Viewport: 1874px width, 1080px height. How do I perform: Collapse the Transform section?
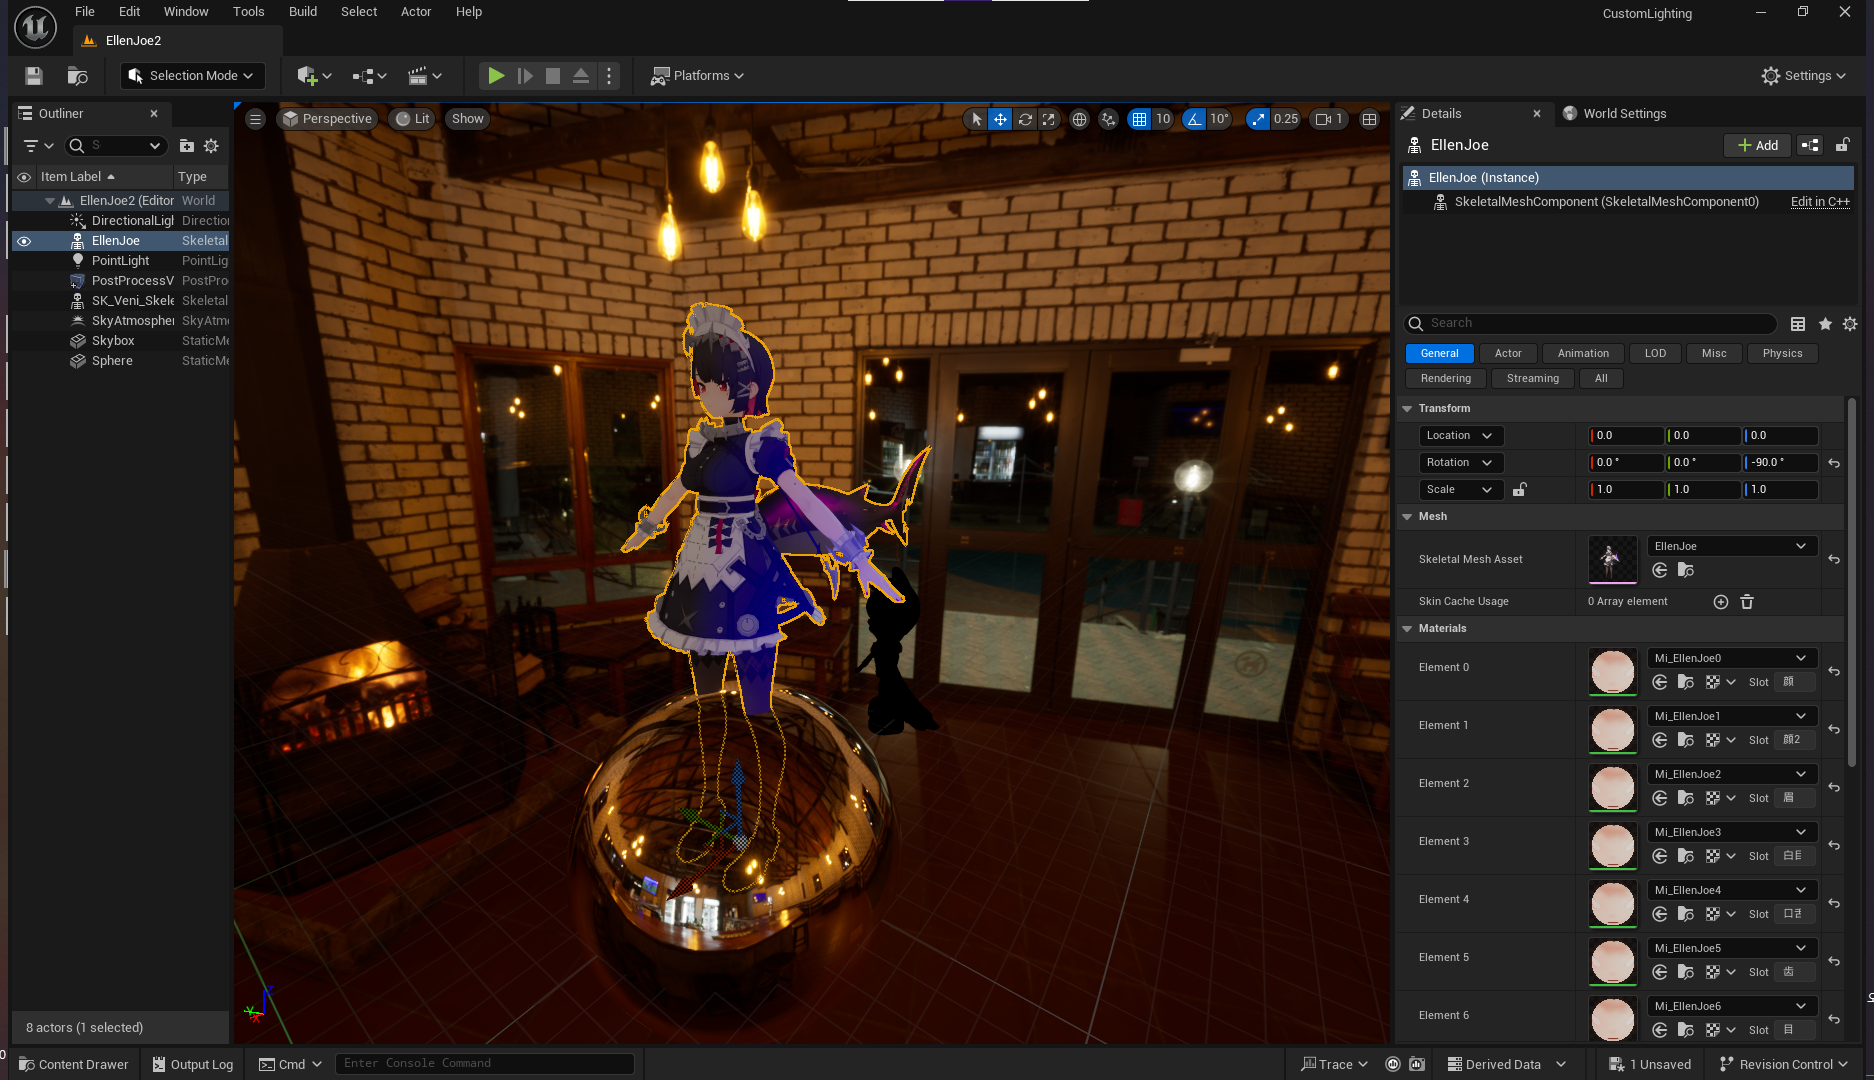point(1407,409)
